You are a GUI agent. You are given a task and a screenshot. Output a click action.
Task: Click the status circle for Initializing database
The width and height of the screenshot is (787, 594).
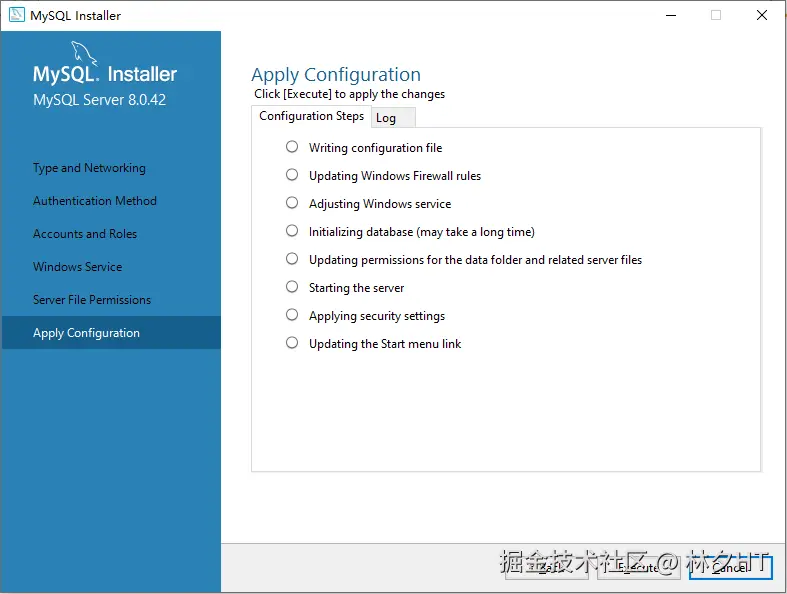(x=292, y=231)
